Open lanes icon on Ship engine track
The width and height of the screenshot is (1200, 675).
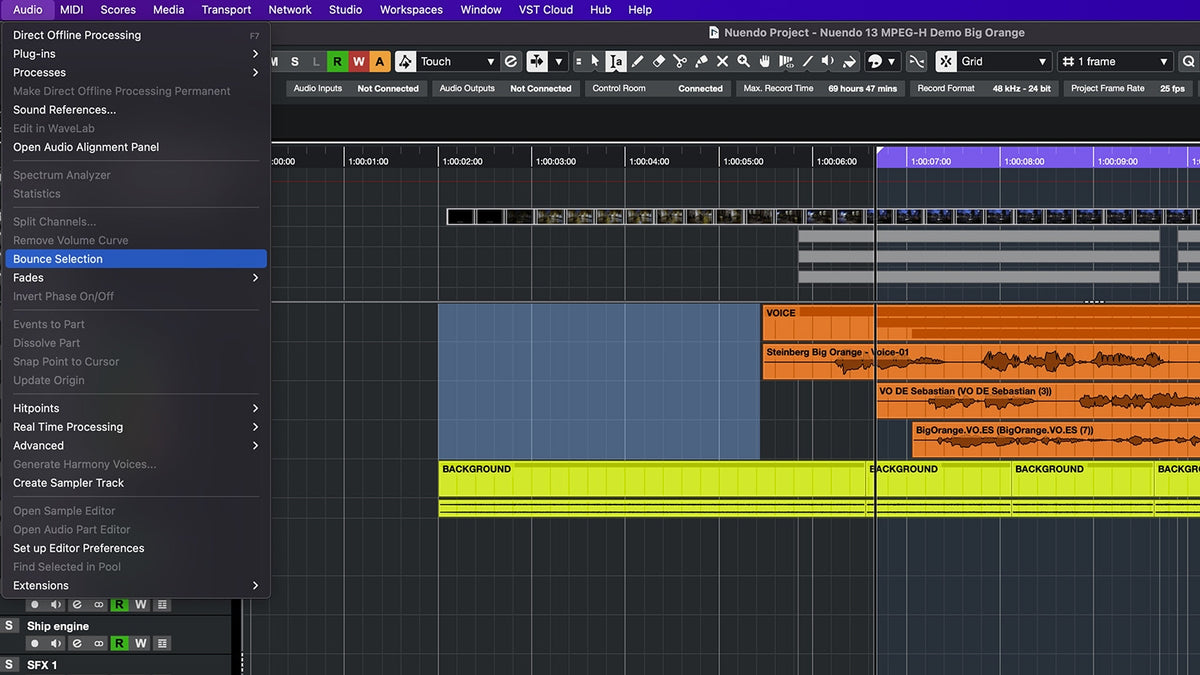click(x=162, y=643)
